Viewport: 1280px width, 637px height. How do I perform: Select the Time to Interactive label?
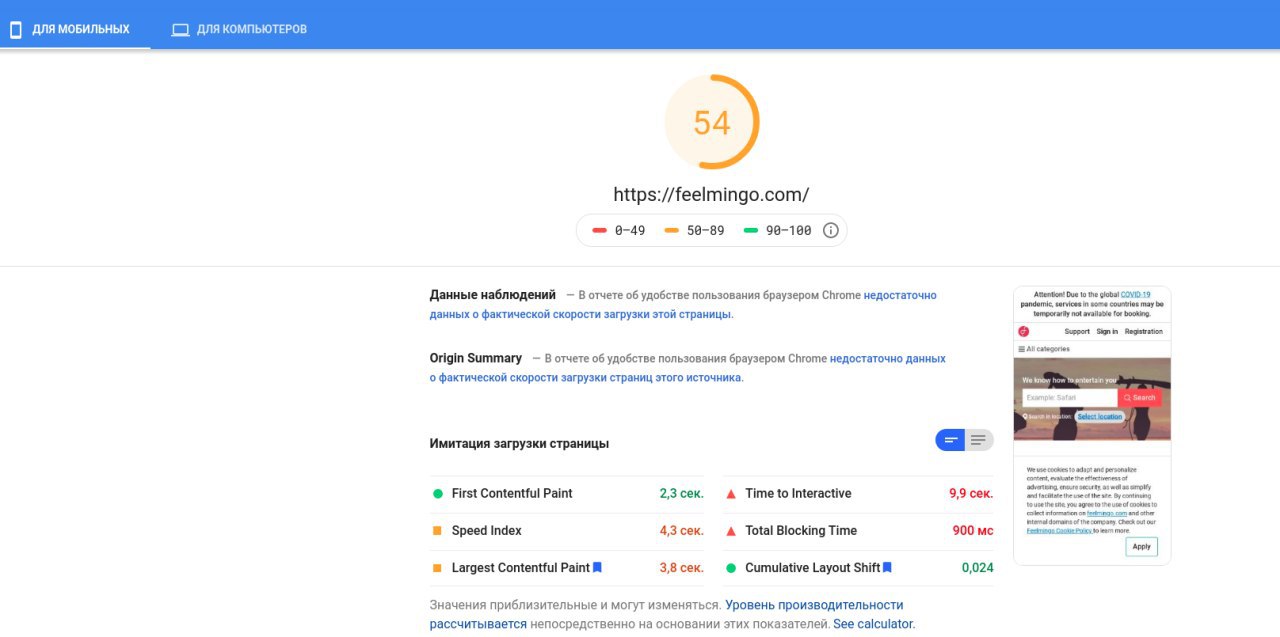point(798,493)
